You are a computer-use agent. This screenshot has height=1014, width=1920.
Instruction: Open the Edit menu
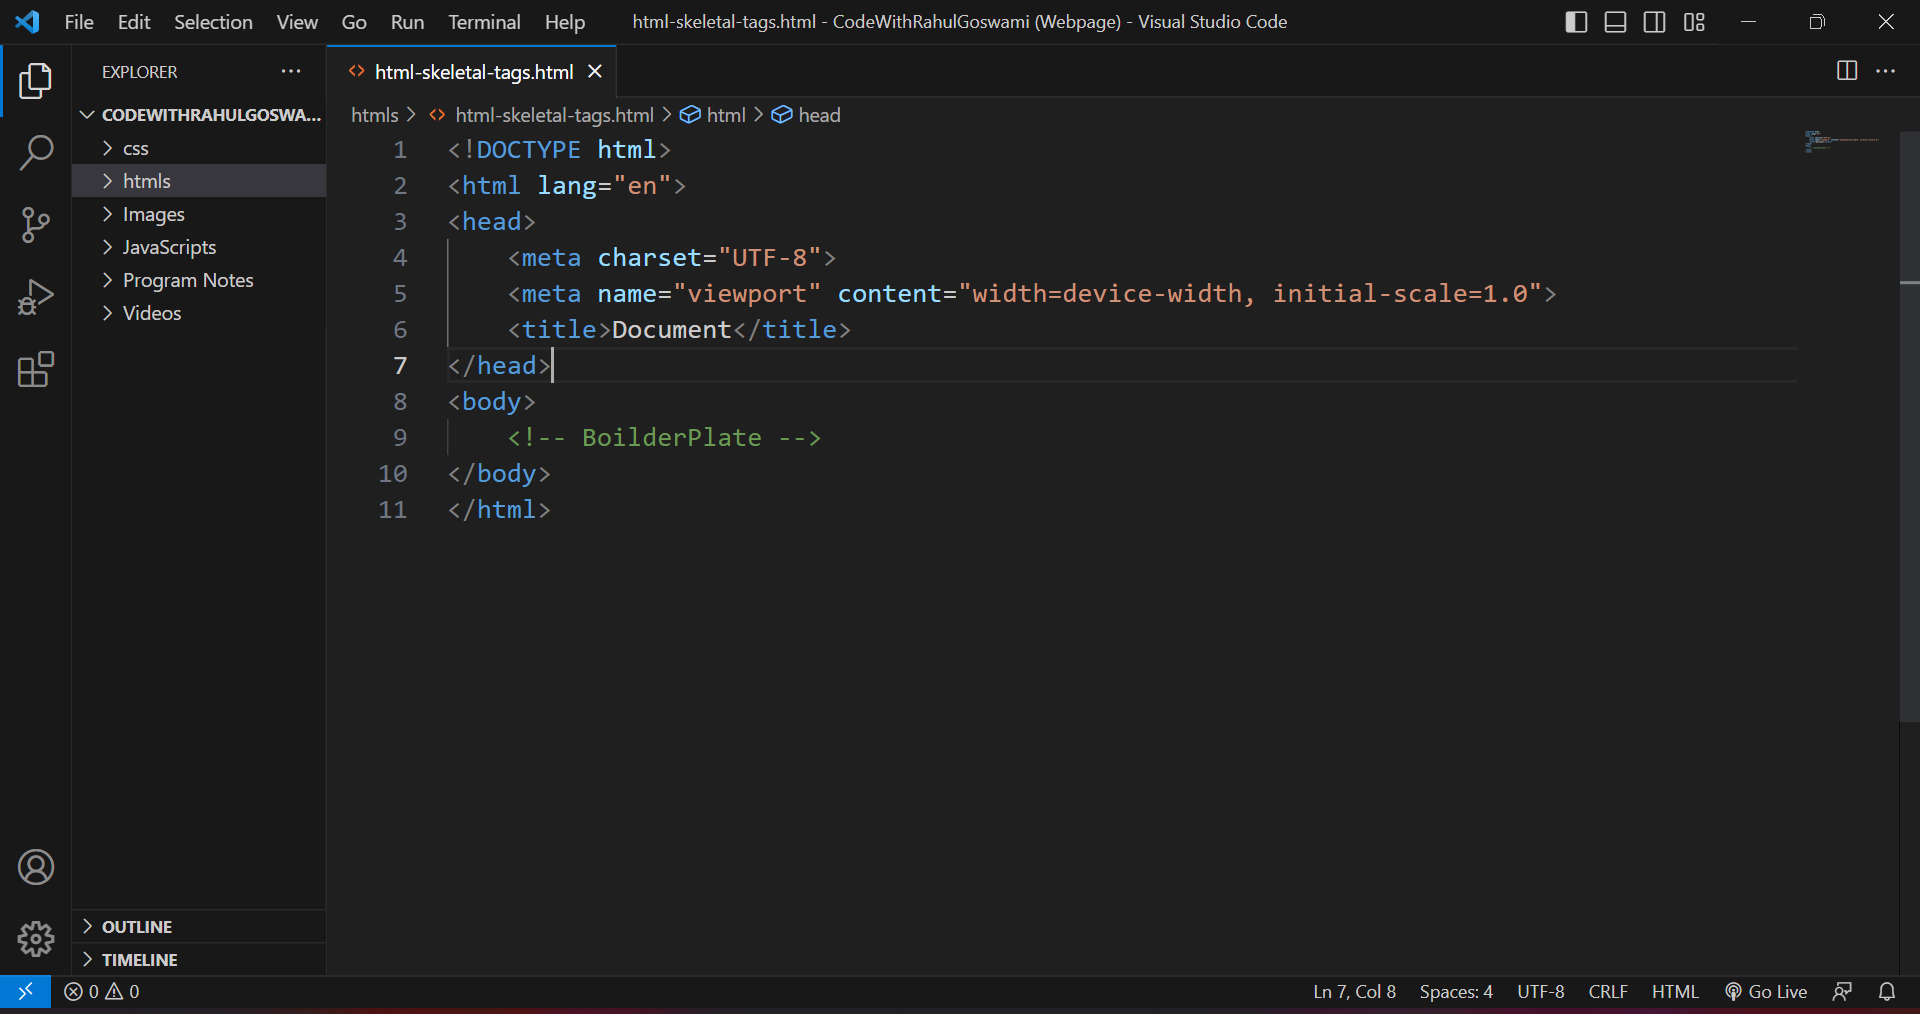click(x=134, y=22)
